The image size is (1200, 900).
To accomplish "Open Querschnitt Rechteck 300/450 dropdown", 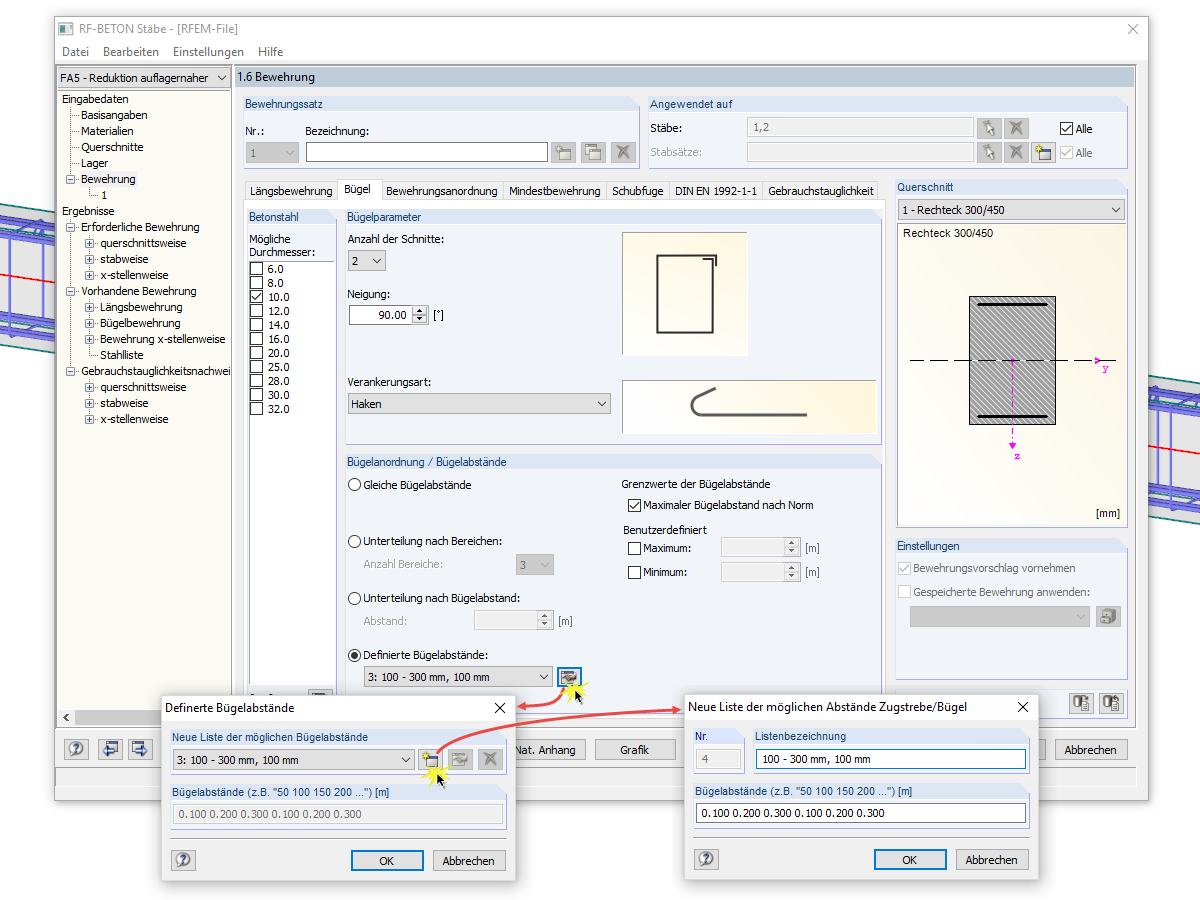I will click(x=1011, y=210).
